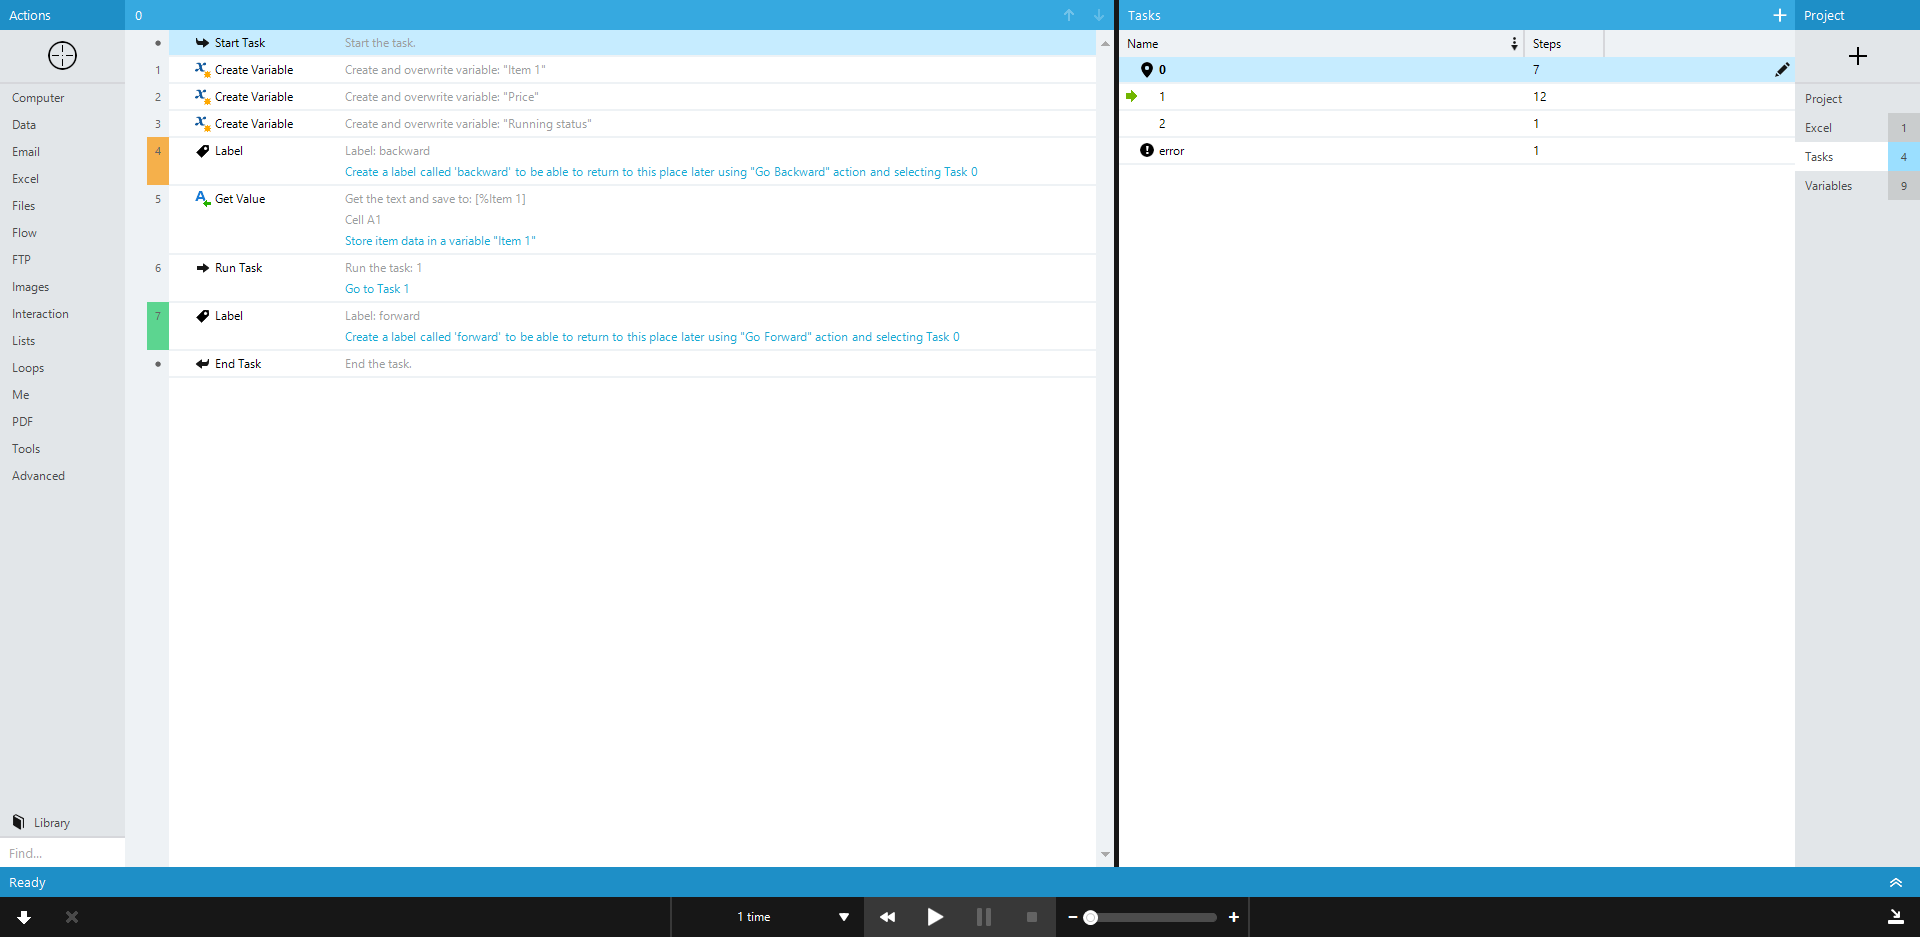Decrease speed with the minus button
This screenshot has width=1920, height=937.
(x=1073, y=917)
